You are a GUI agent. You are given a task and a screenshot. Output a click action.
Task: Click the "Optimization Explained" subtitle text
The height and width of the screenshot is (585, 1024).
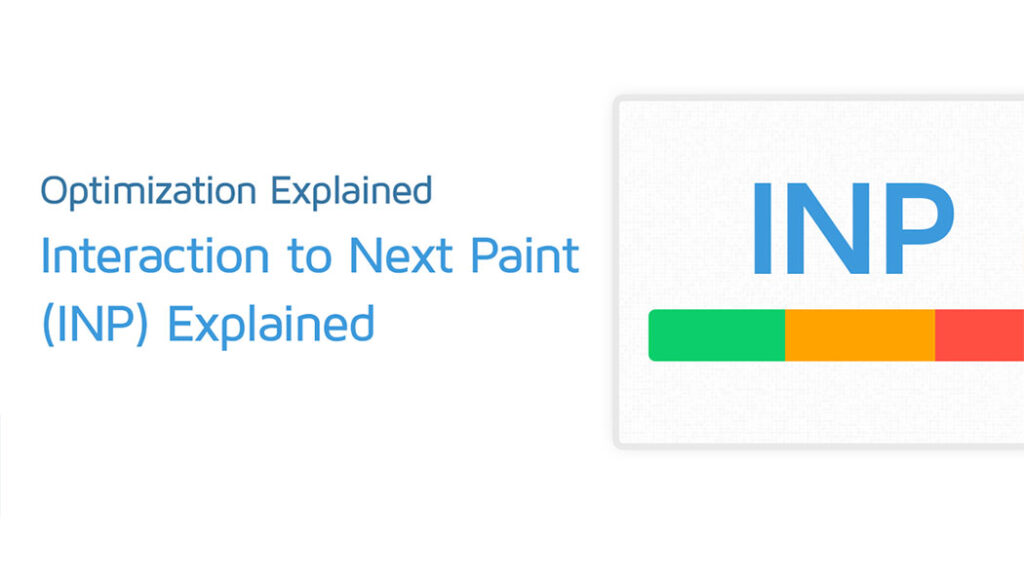[236, 190]
